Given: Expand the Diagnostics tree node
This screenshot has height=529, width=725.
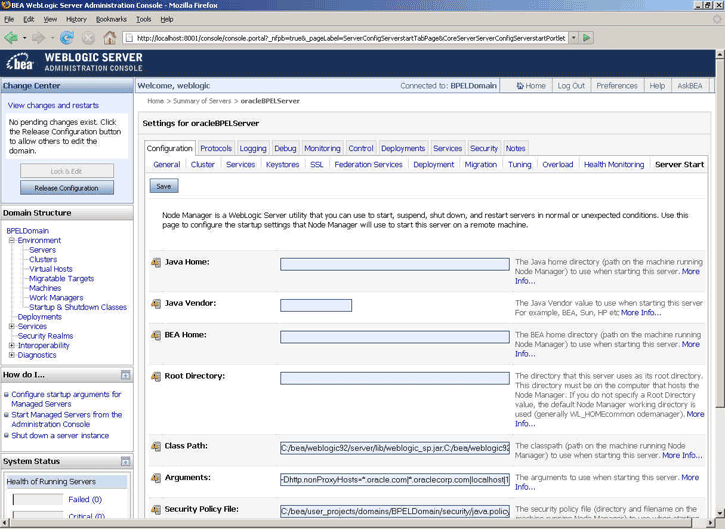Looking at the screenshot, I should click(x=12, y=355).
